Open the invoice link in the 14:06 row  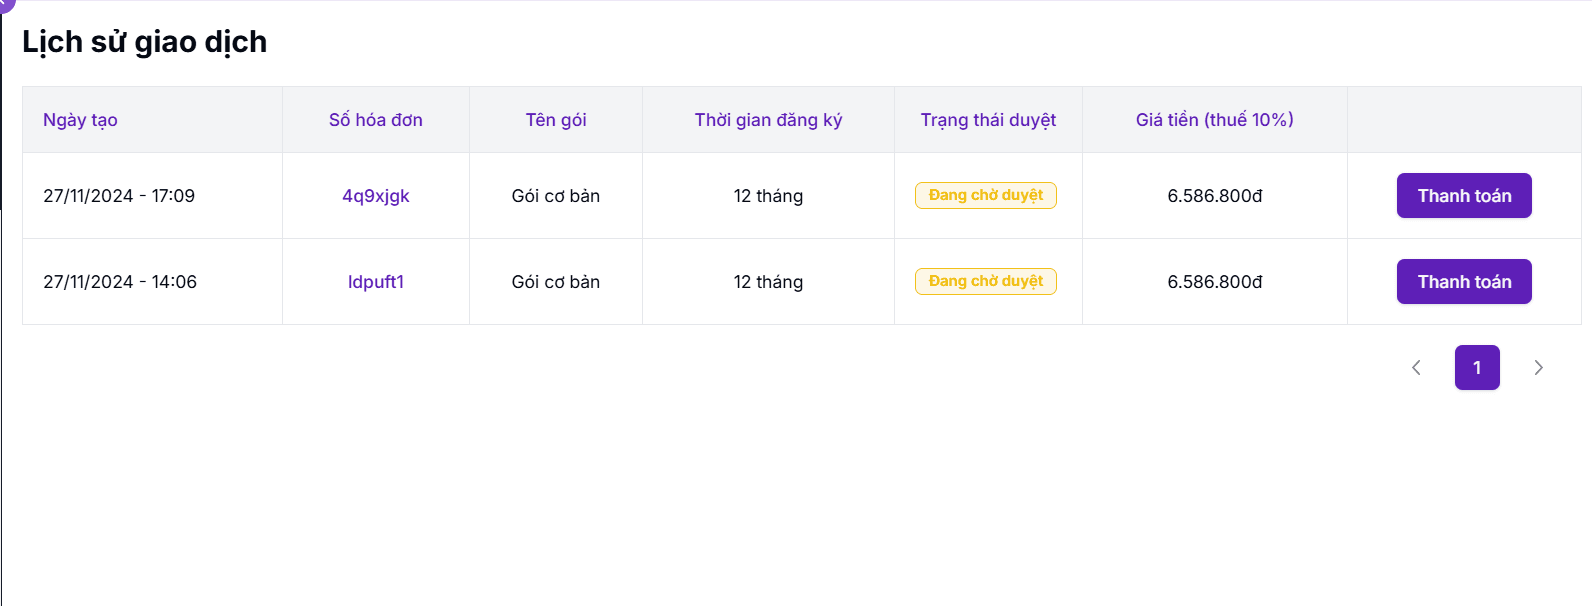coord(376,282)
